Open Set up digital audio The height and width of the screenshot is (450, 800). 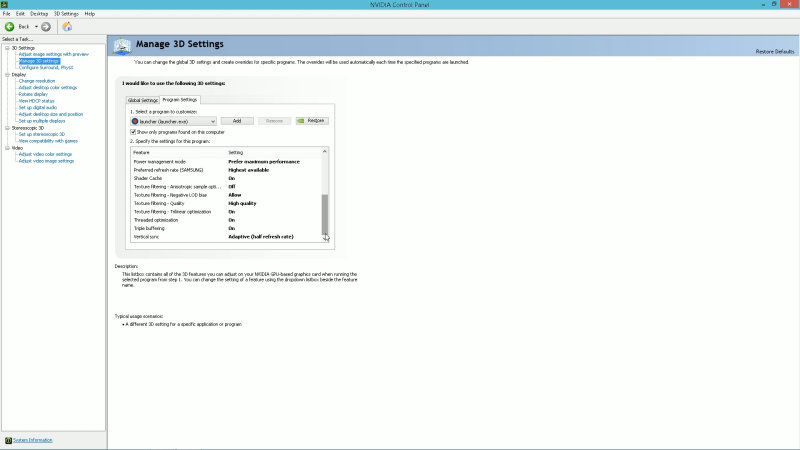point(38,108)
